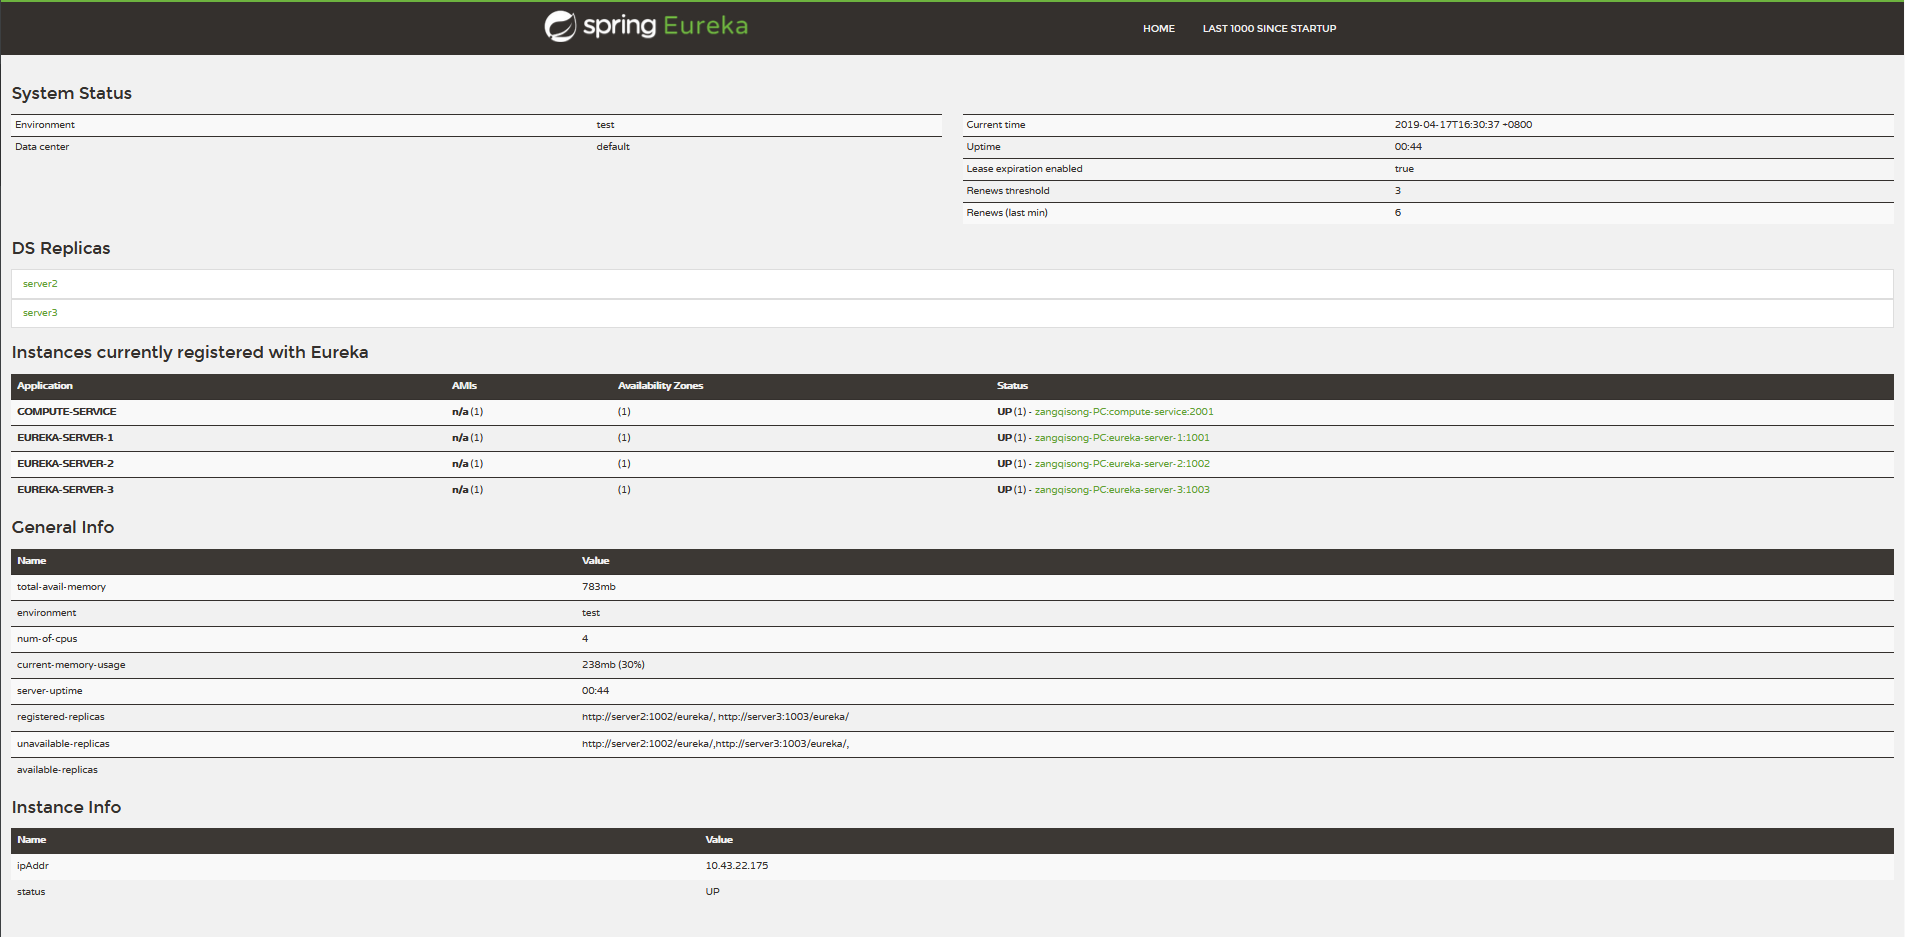Image resolution: width=1905 pixels, height=937 pixels.
Task: Click the General Info heading
Action: [63, 527]
